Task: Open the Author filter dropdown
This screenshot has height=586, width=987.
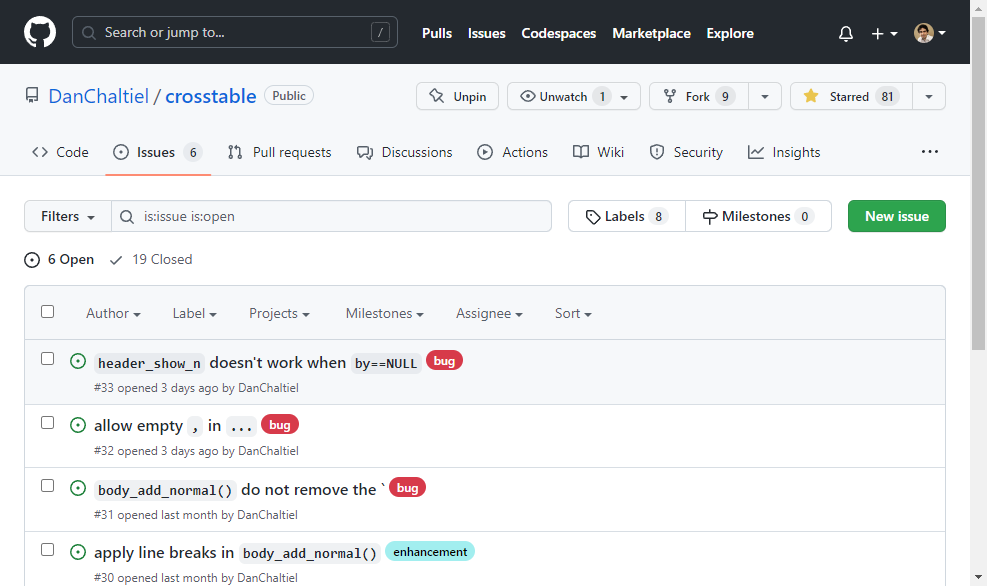Action: point(113,313)
